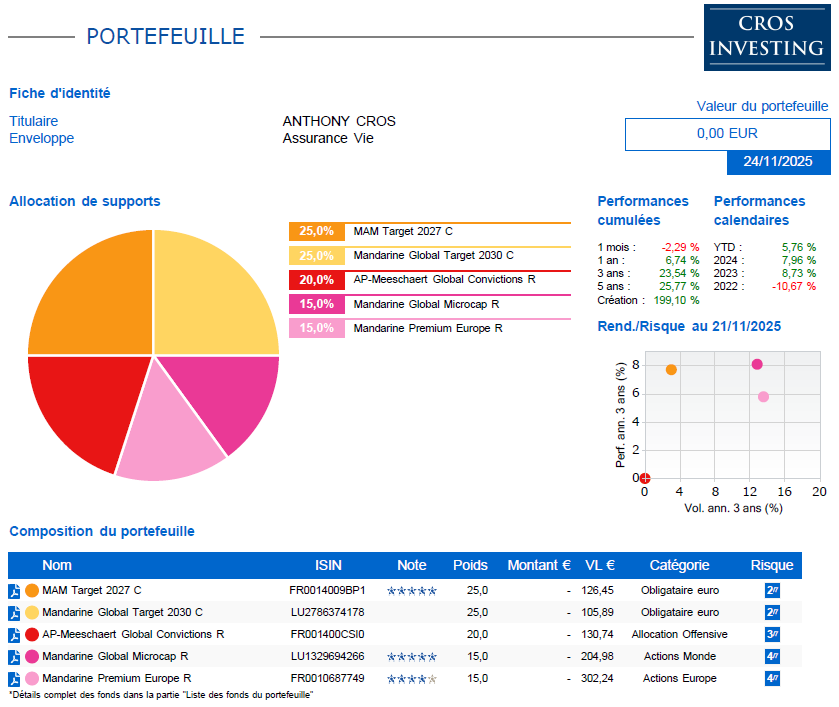Click the 24/11/2025 date box
The image size is (839, 707).
779,162
